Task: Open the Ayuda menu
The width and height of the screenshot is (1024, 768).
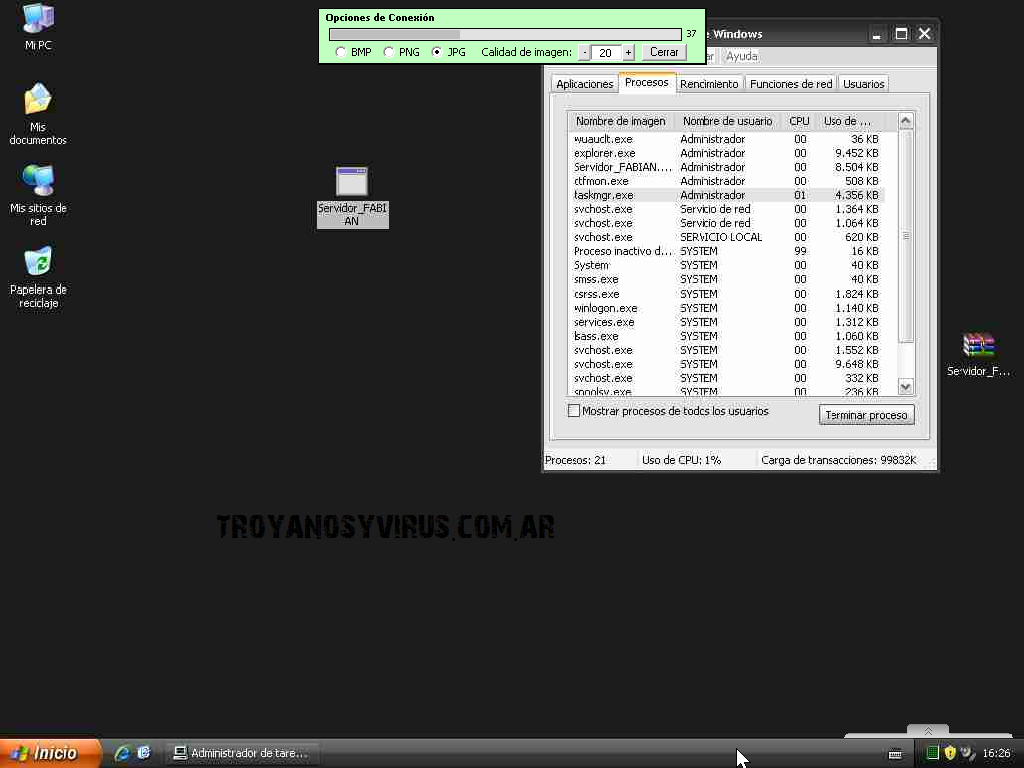Action: point(742,56)
